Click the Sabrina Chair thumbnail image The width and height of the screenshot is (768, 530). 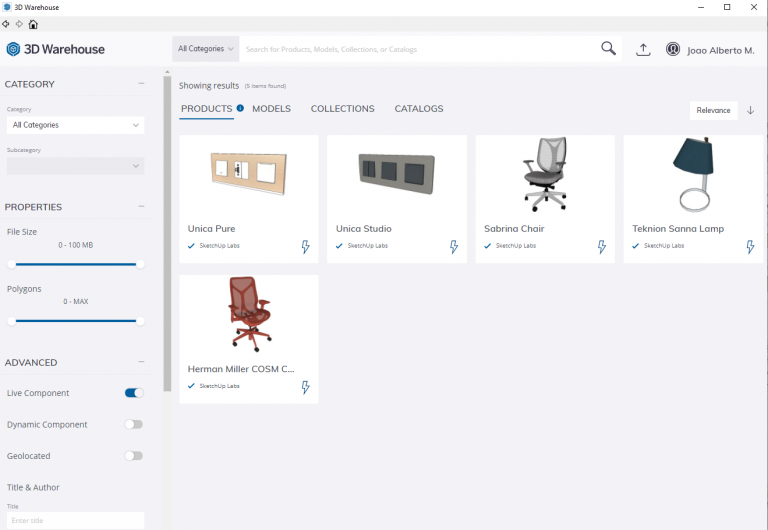pyautogui.click(x=545, y=174)
